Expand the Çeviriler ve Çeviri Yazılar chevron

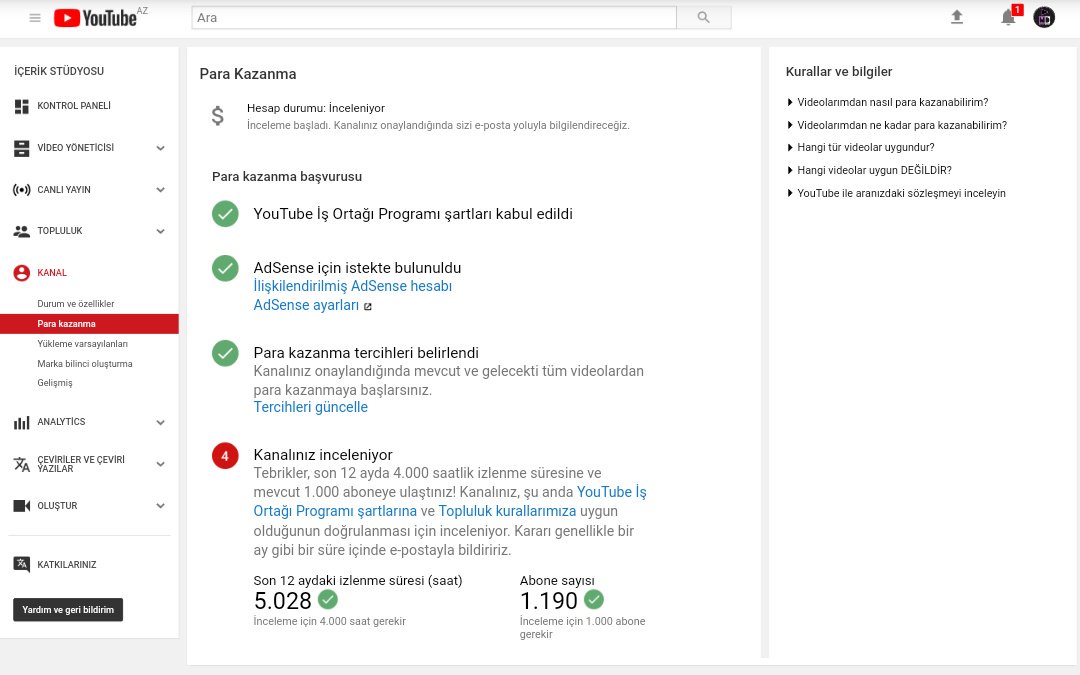click(x=160, y=464)
